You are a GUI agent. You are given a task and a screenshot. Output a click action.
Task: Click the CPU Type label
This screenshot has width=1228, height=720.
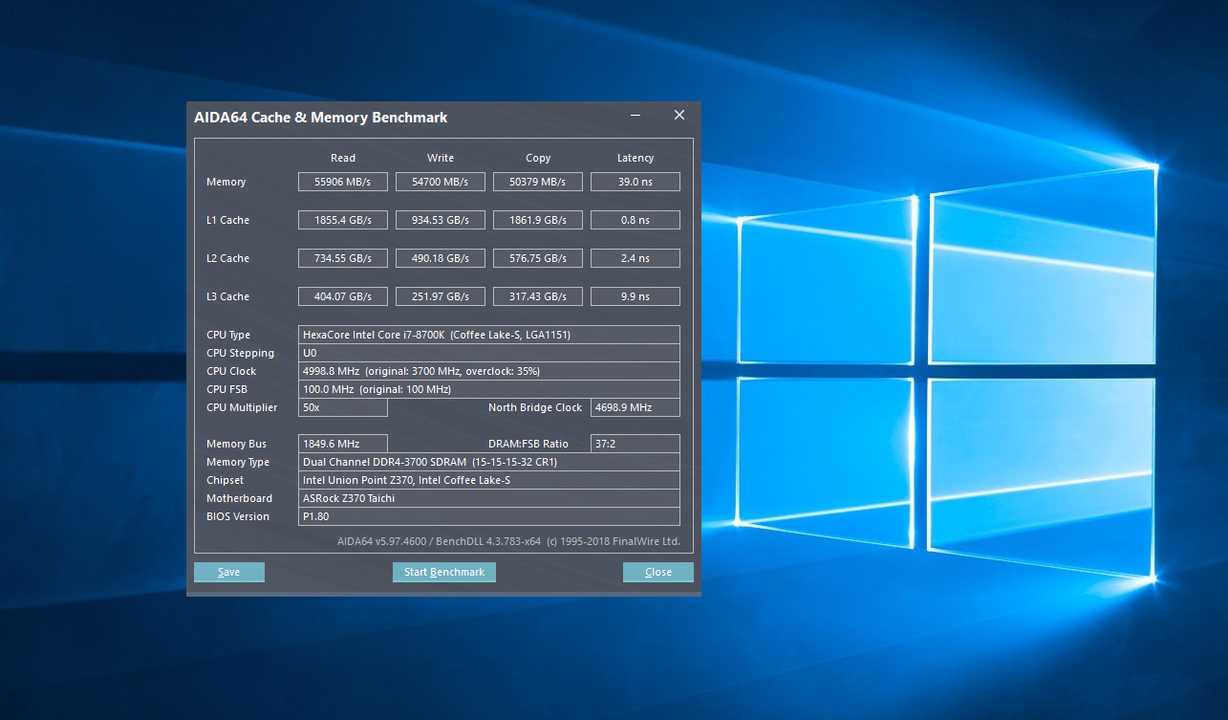tap(229, 335)
